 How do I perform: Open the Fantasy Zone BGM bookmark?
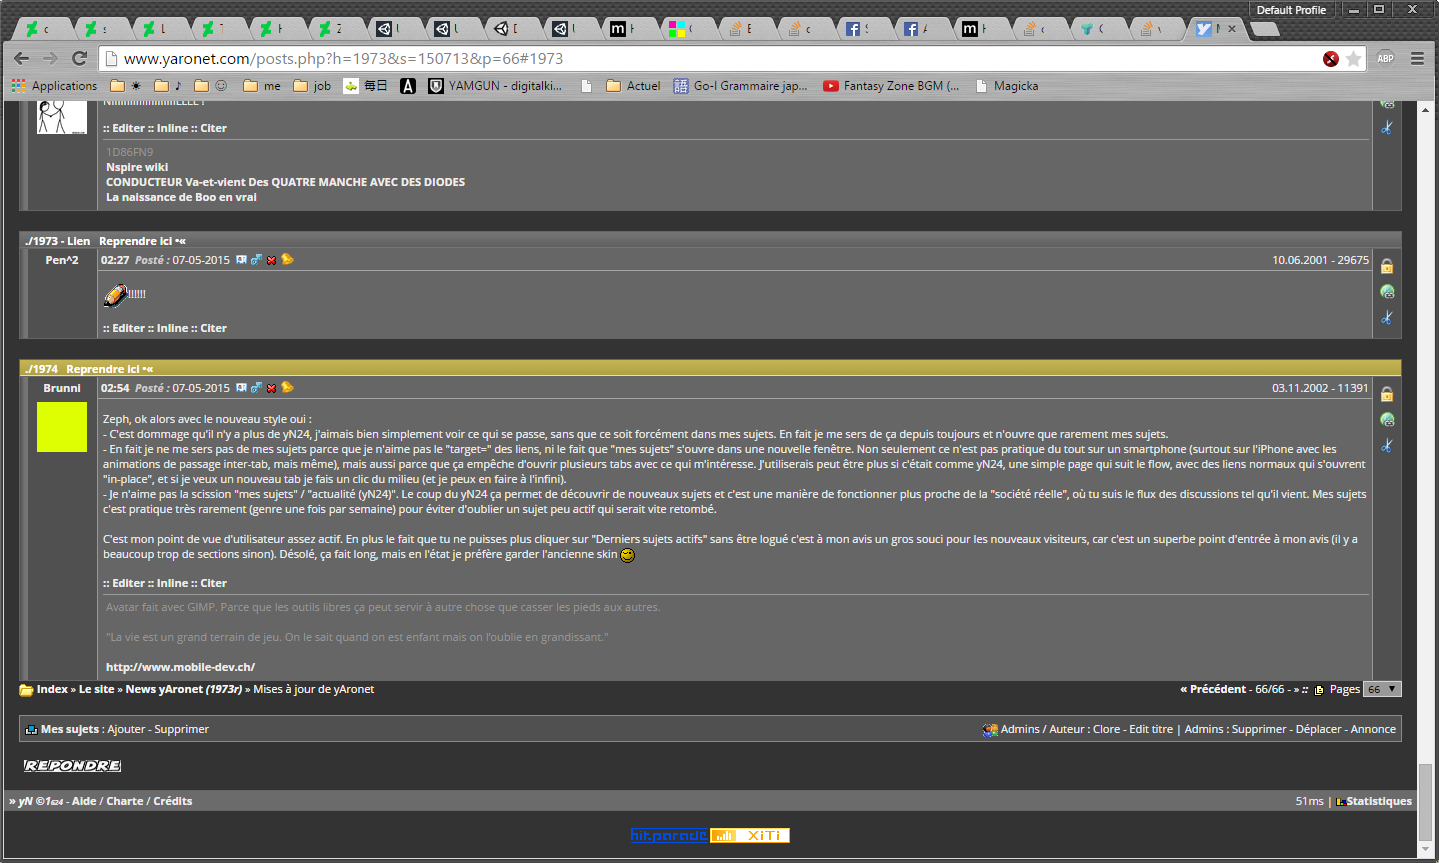pyautogui.click(x=891, y=86)
